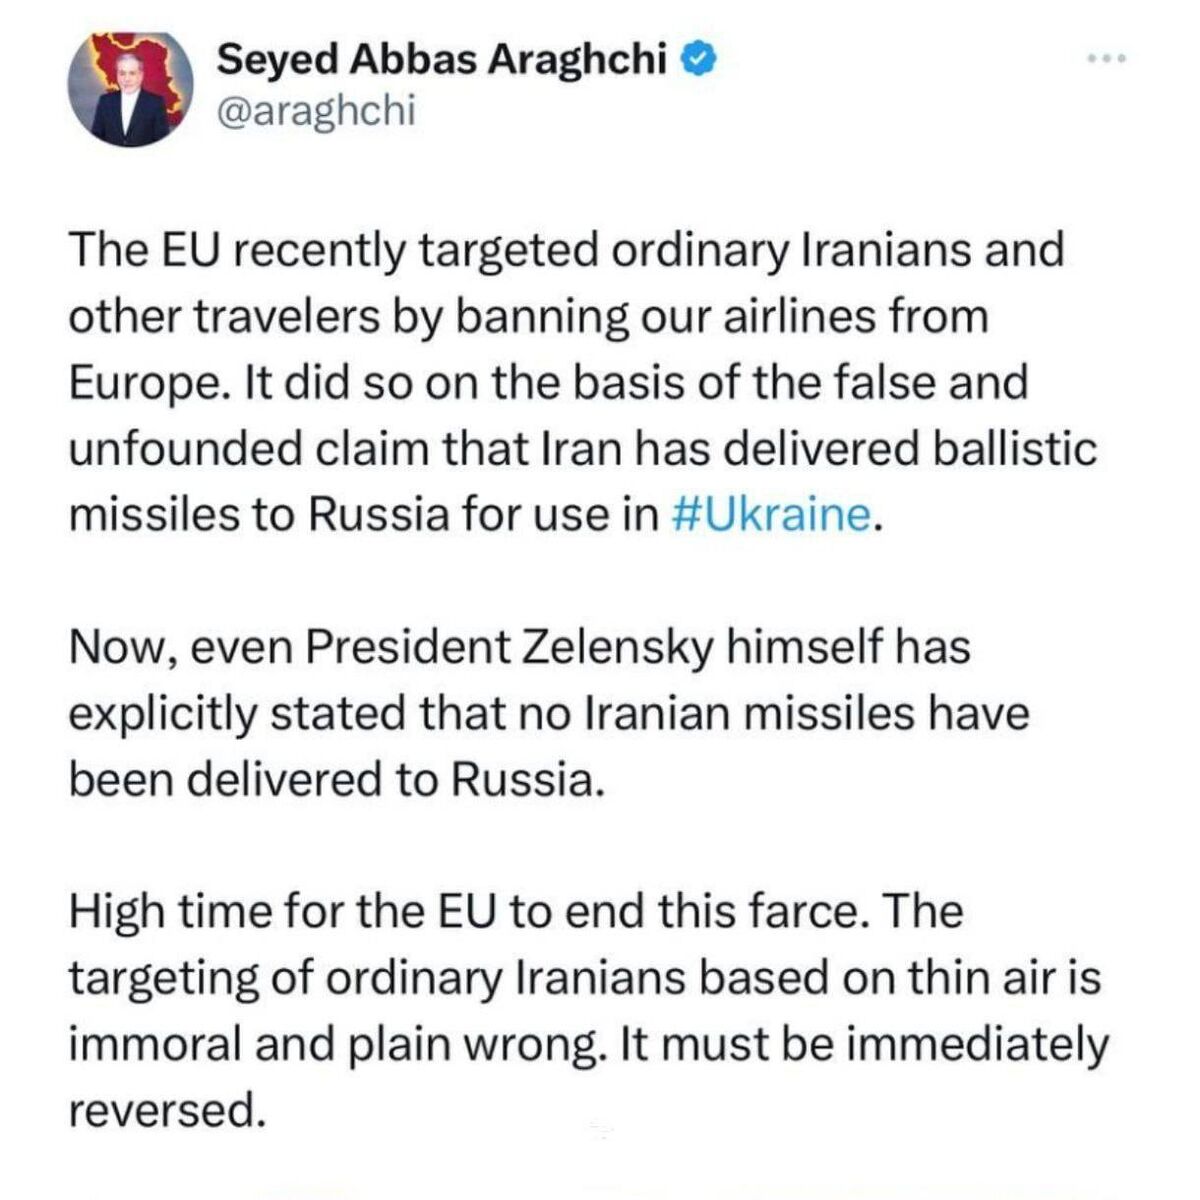Click the display name Seyed Abbas Araghchi
This screenshot has width=1200, height=1200.
pyautogui.click(x=442, y=61)
